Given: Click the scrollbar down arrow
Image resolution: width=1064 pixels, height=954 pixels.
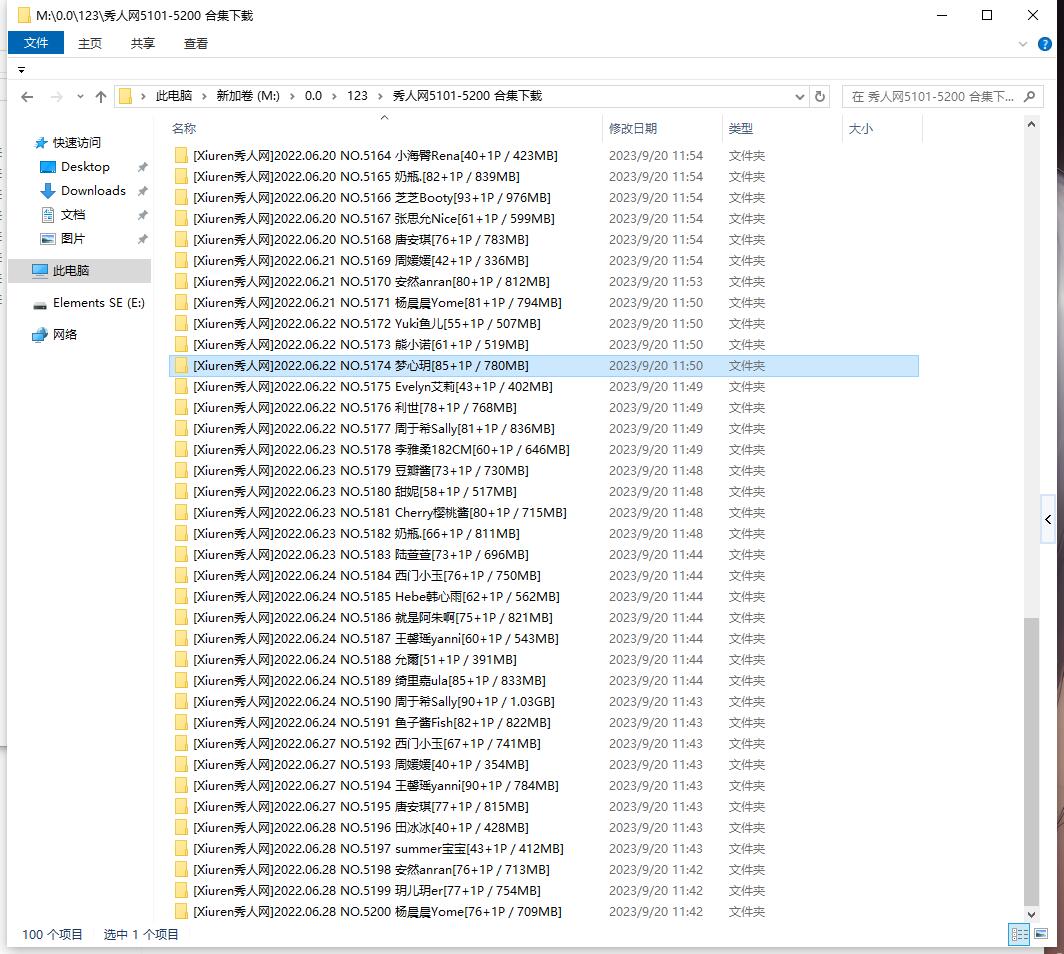Looking at the screenshot, I should point(1031,914).
